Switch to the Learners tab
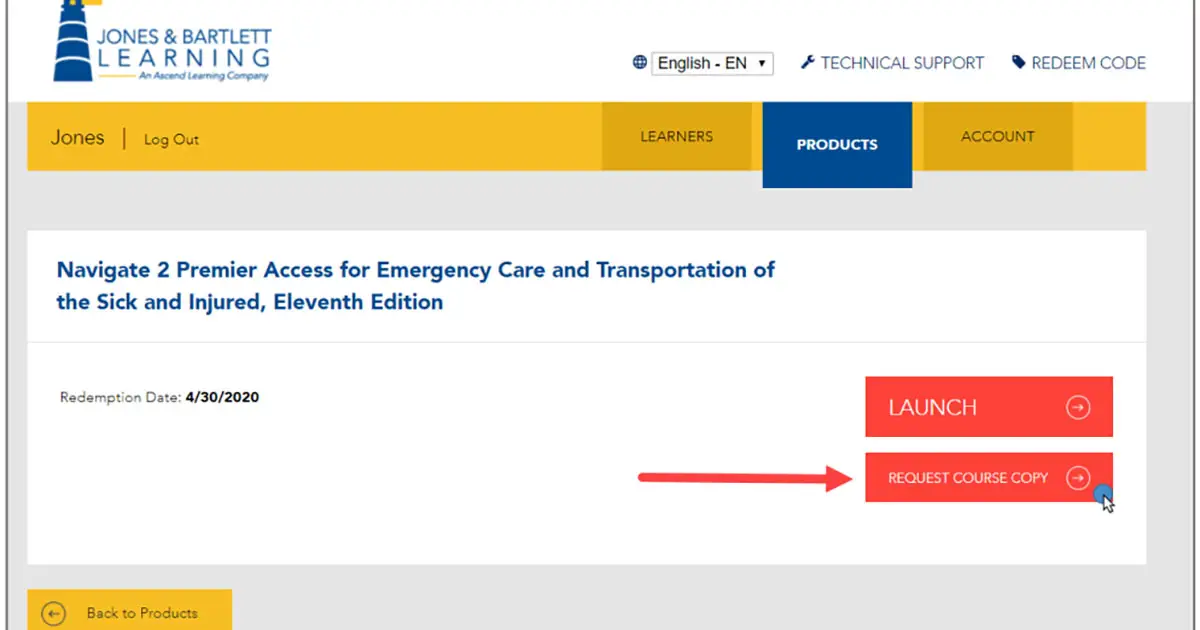 click(677, 136)
